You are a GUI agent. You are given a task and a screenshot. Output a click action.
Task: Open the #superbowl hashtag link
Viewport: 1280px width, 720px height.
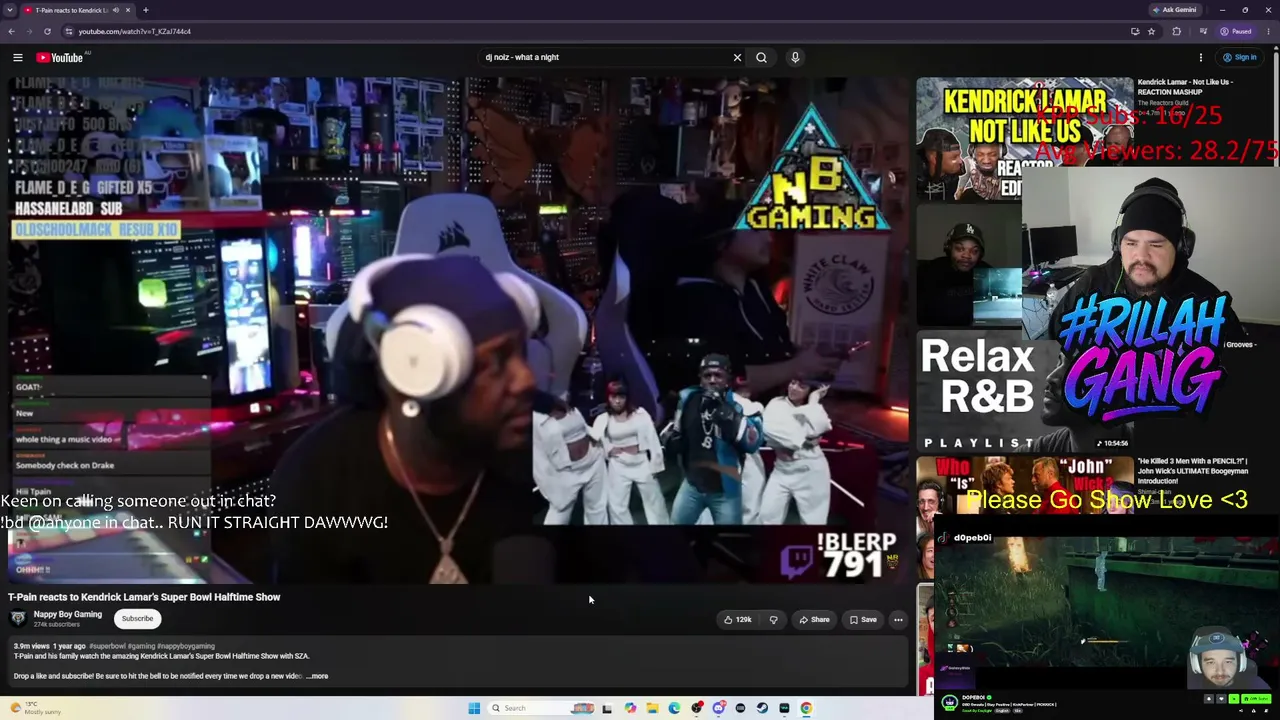pyautogui.click(x=107, y=646)
